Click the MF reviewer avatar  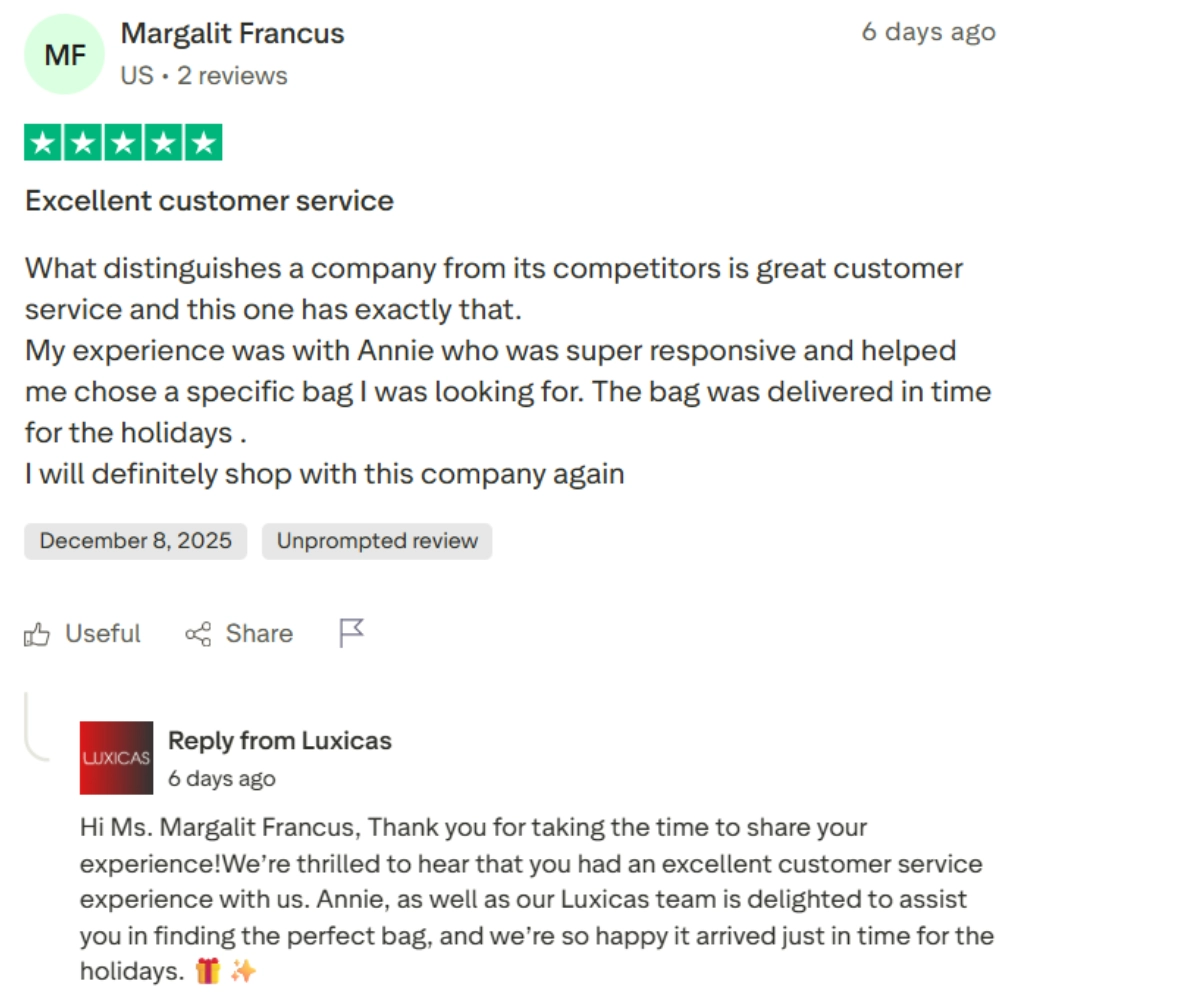point(65,55)
